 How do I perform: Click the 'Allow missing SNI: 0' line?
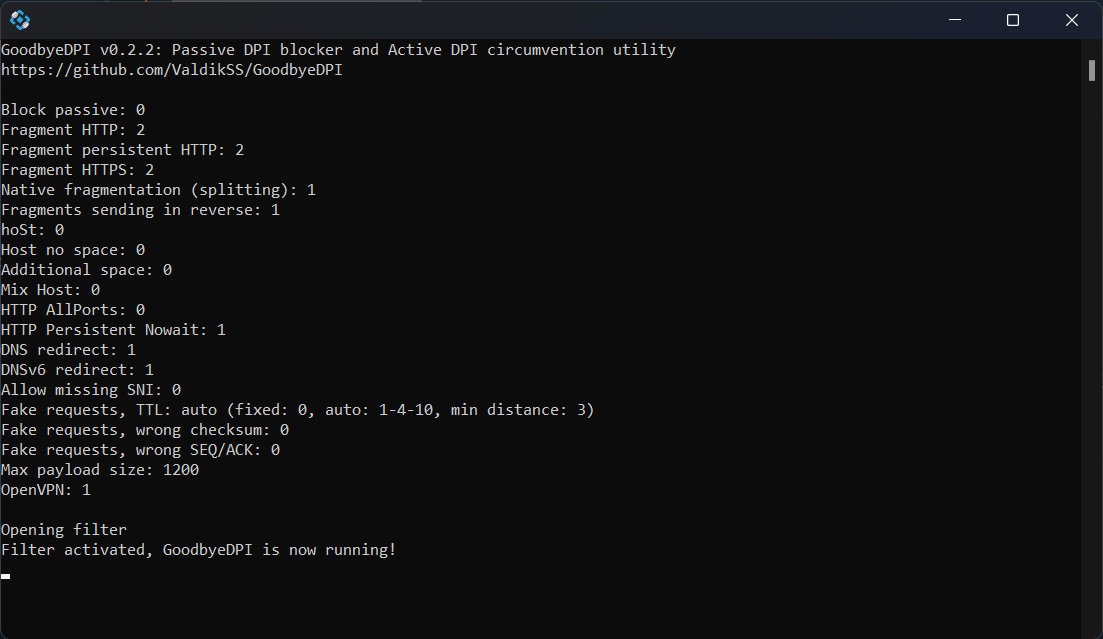click(91, 390)
